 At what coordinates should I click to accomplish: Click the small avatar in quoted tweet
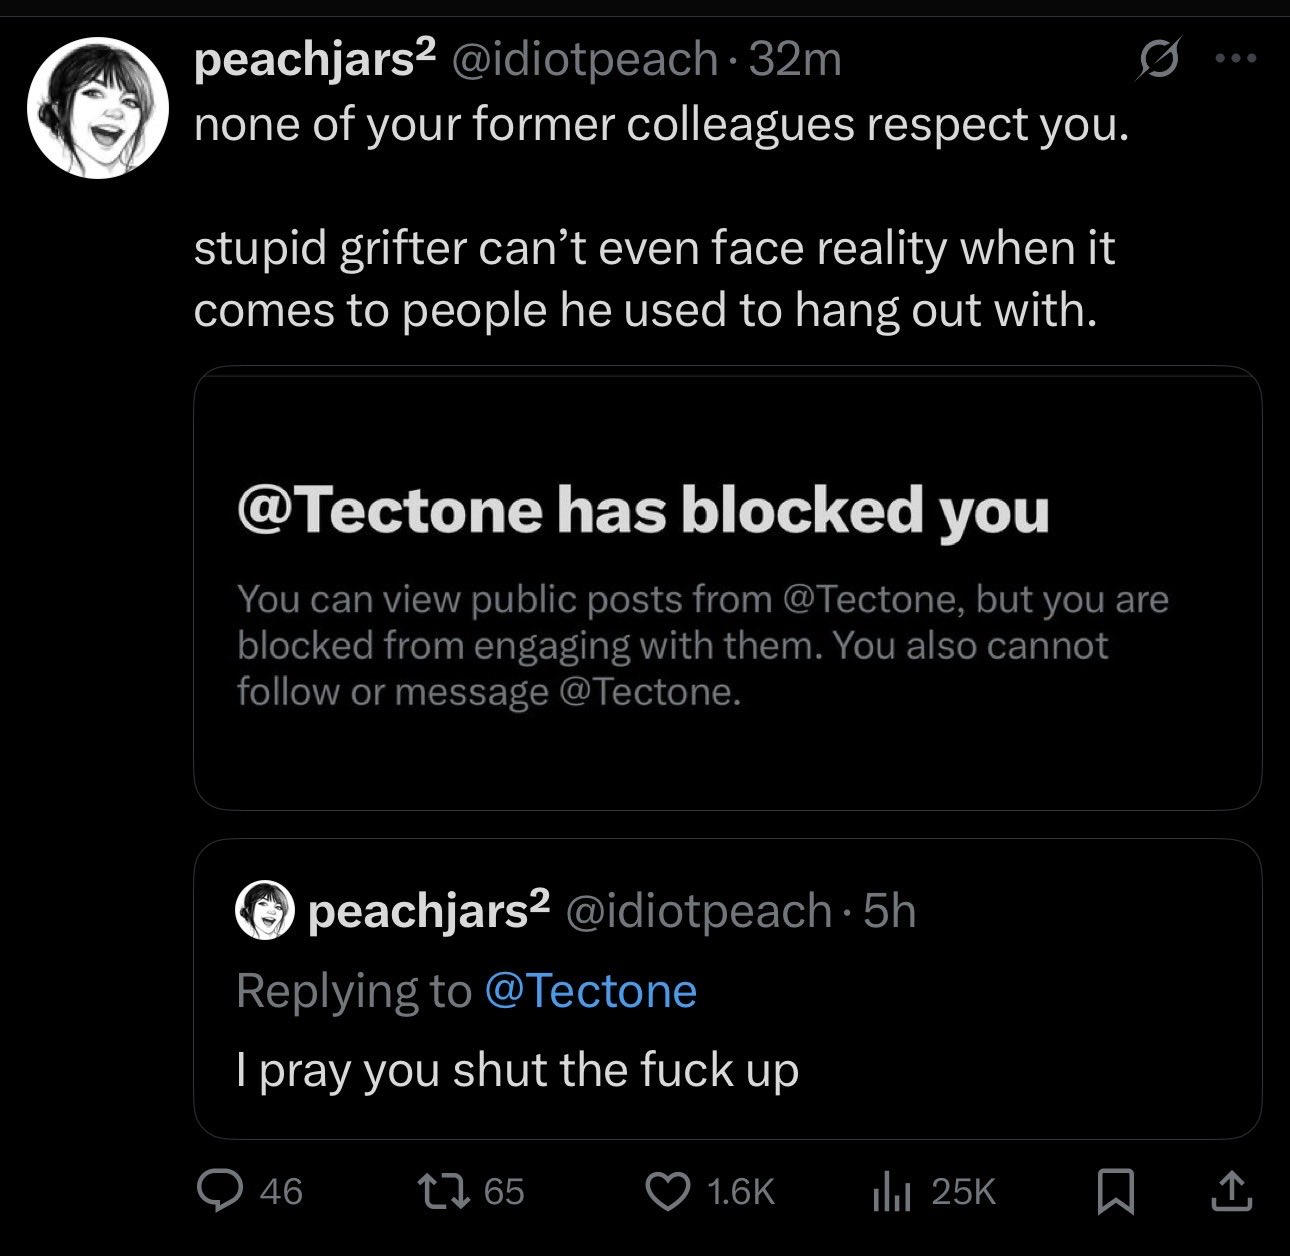[x=266, y=911]
